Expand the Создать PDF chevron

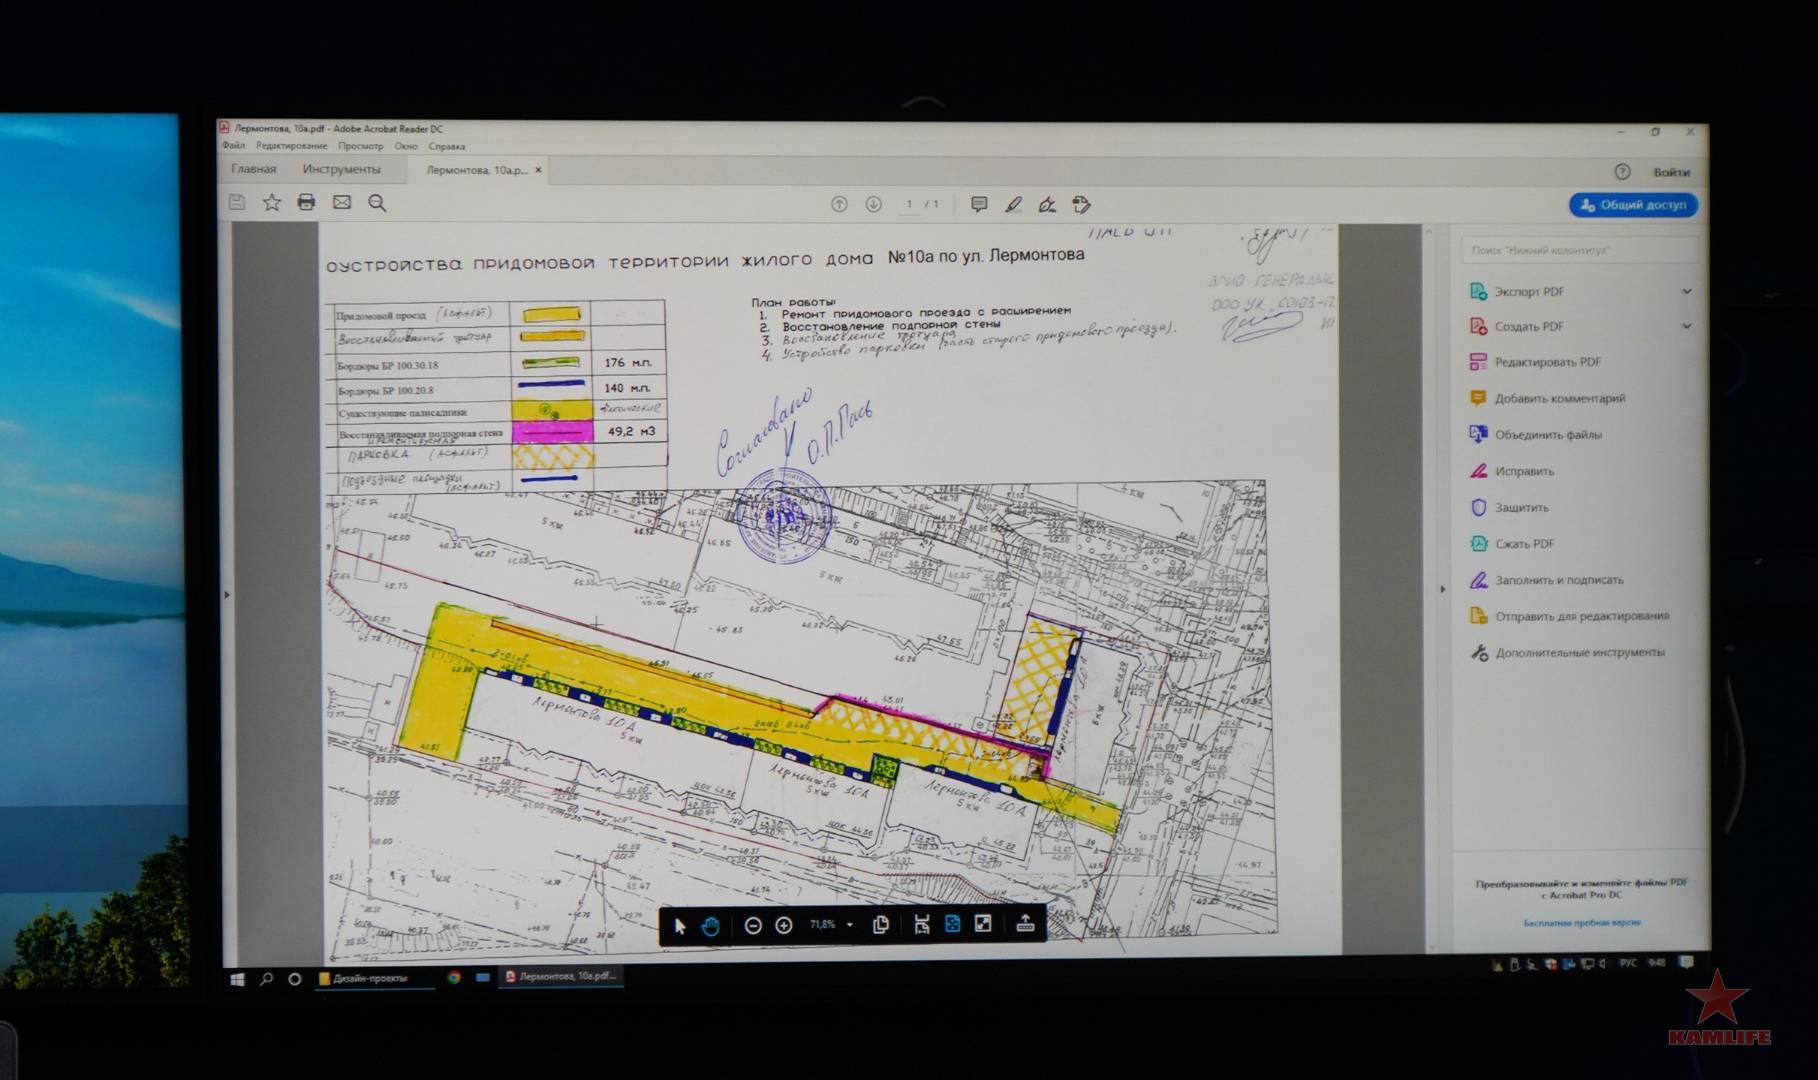[1687, 326]
